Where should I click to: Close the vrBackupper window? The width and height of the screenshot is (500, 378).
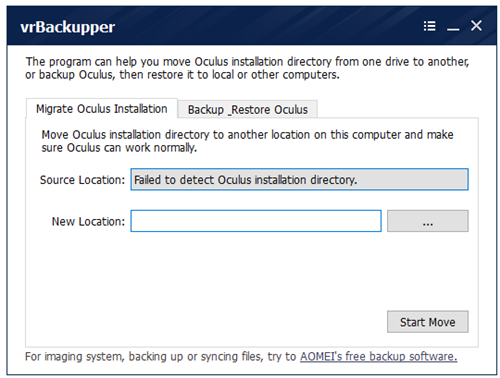point(476,25)
